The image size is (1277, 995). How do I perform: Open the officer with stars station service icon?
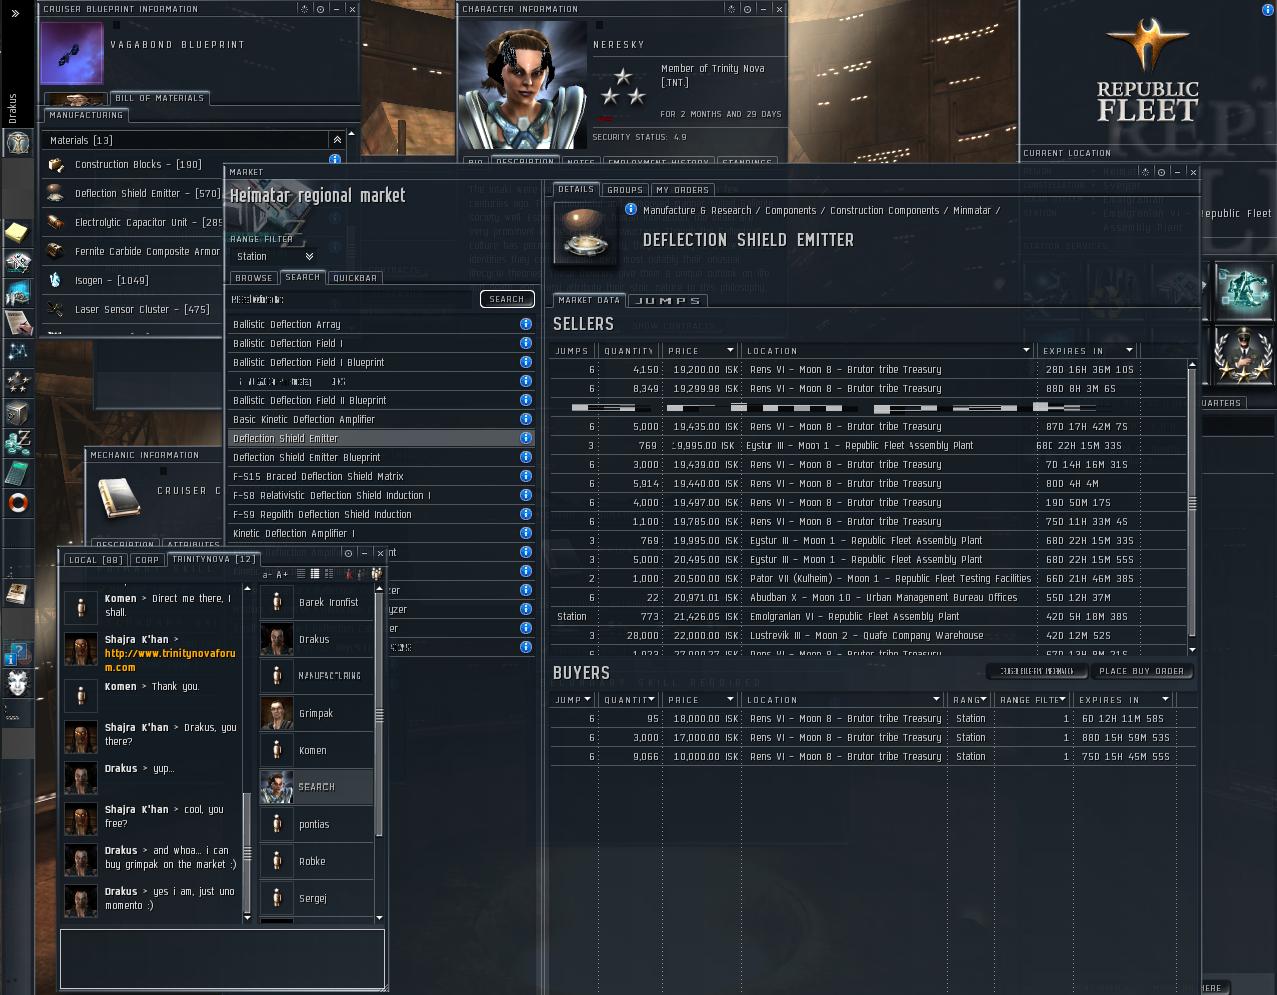click(x=1243, y=355)
